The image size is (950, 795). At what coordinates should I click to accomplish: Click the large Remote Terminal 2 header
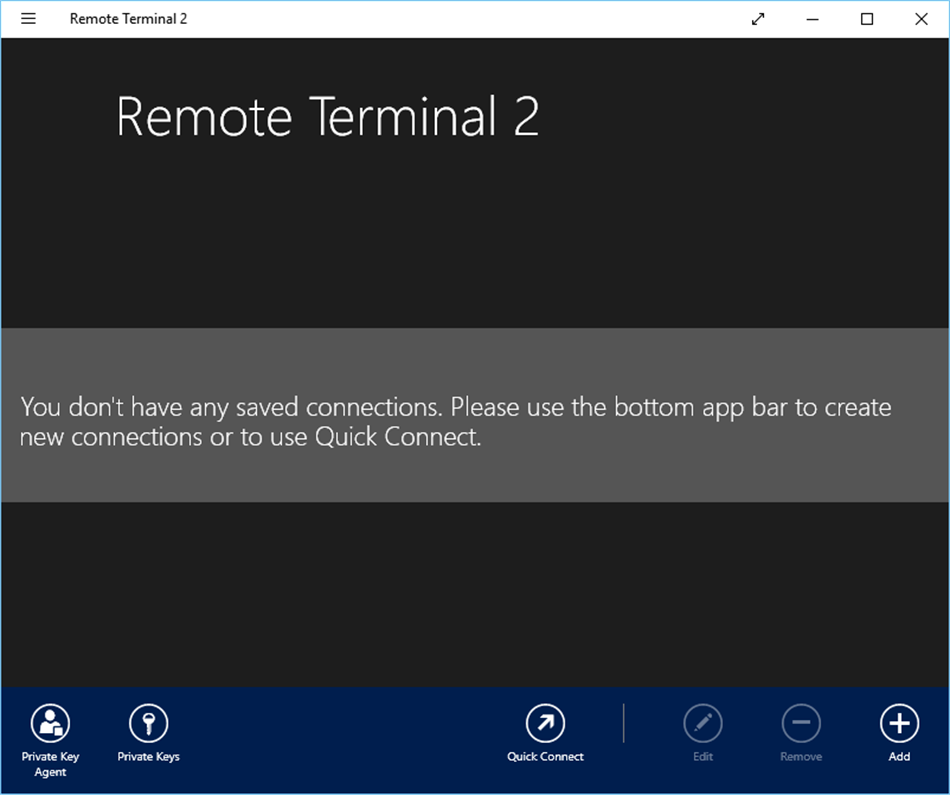click(x=329, y=117)
